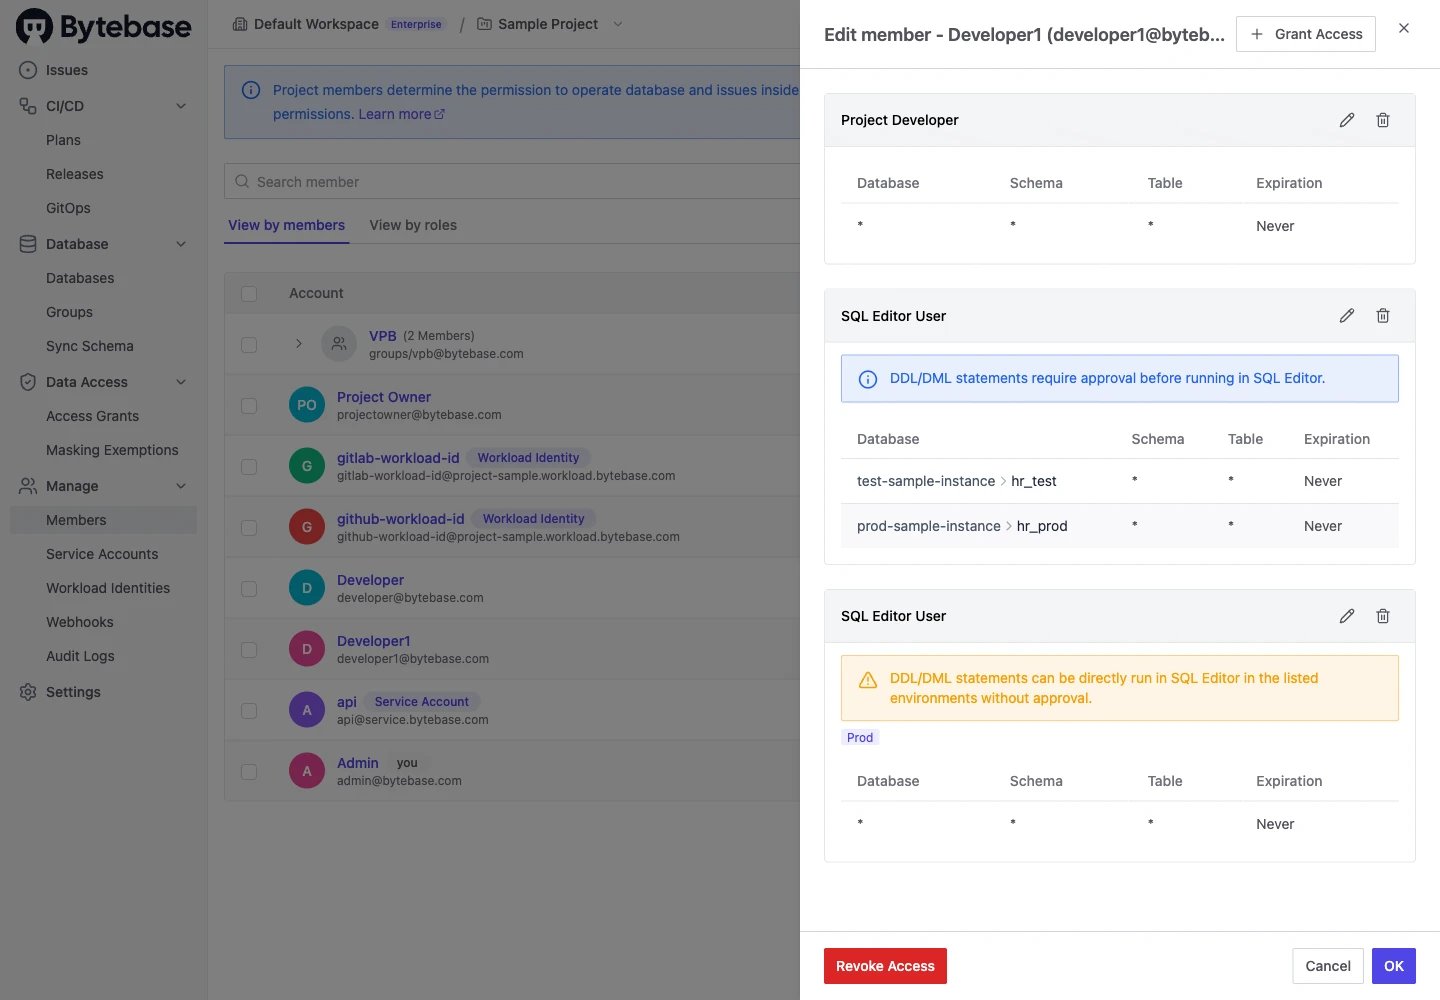Viewport: 1440px width, 1000px height.
Task: Click the Bytebase logo
Action: pos(104,27)
